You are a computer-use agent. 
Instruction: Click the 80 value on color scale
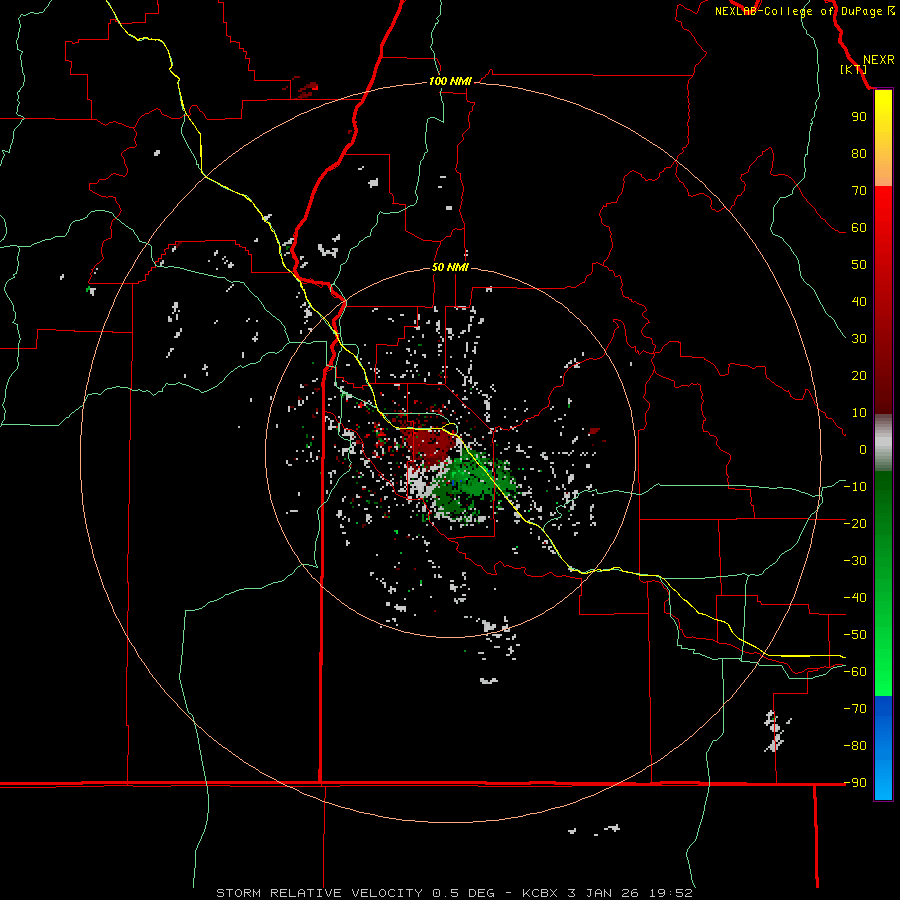(859, 154)
